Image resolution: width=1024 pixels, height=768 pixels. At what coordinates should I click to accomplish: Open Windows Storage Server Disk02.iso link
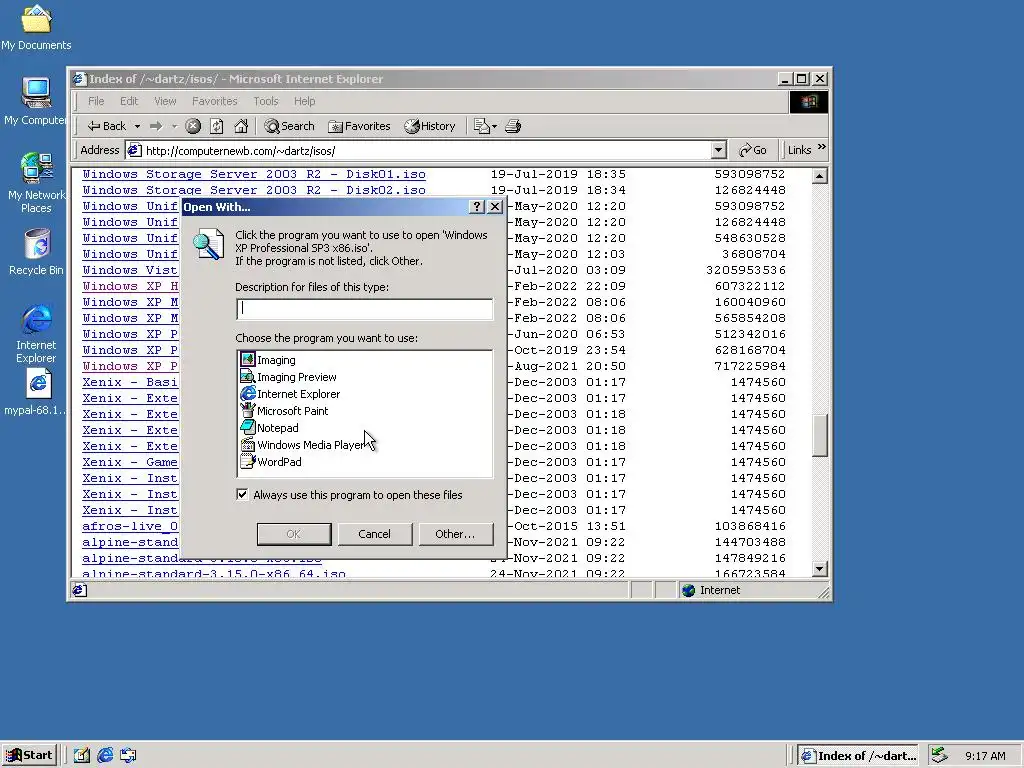coord(254,190)
